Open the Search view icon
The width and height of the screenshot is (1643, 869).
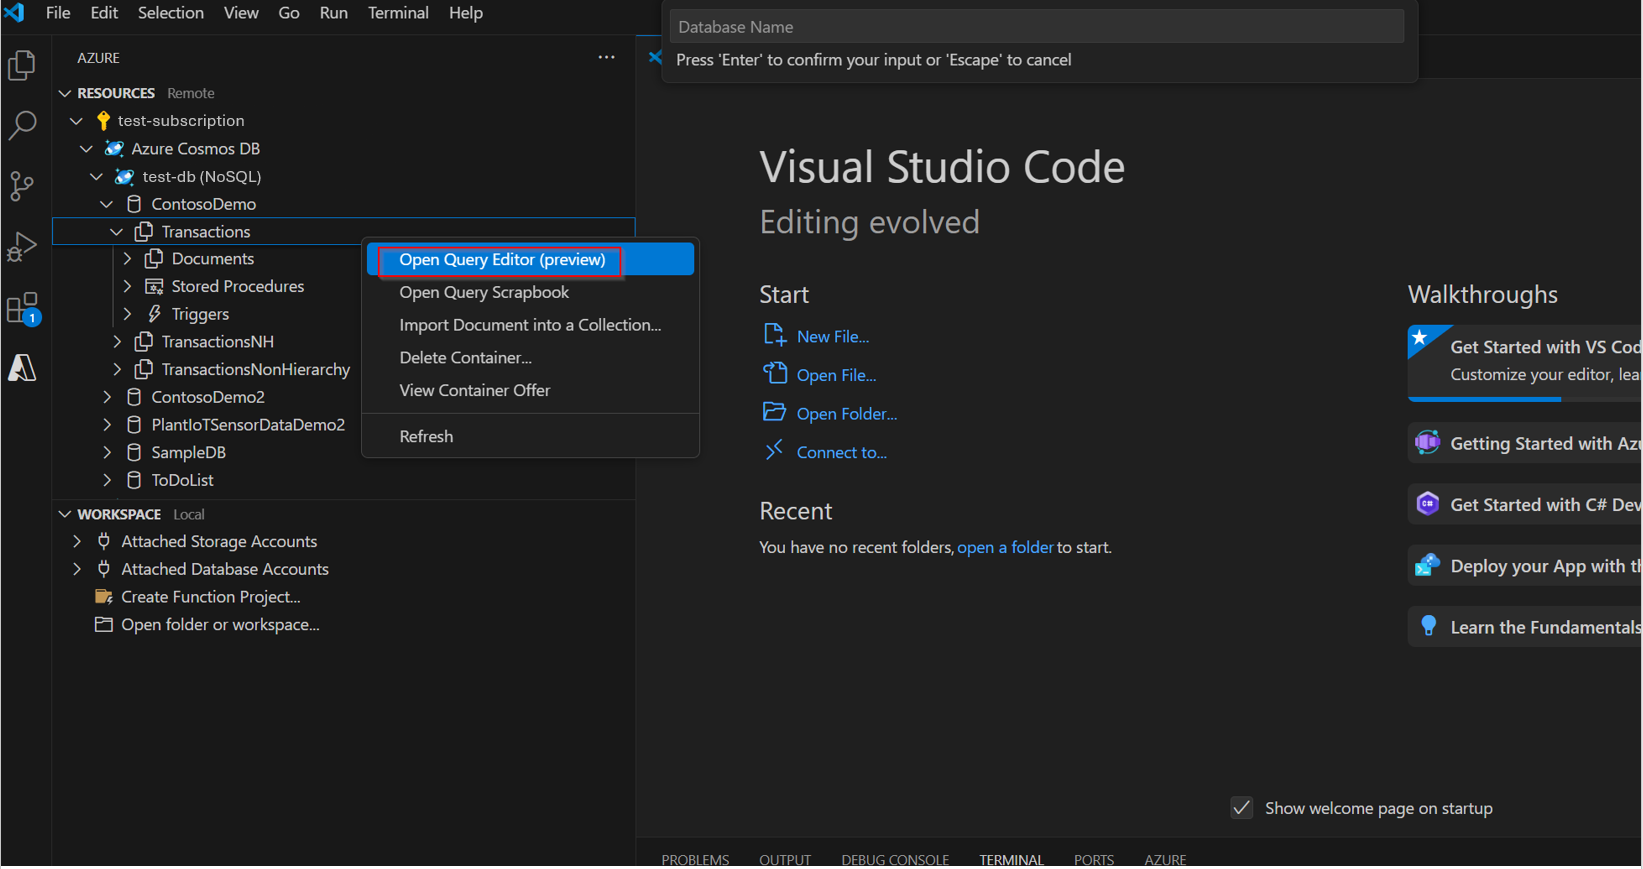pyautogui.click(x=22, y=125)
